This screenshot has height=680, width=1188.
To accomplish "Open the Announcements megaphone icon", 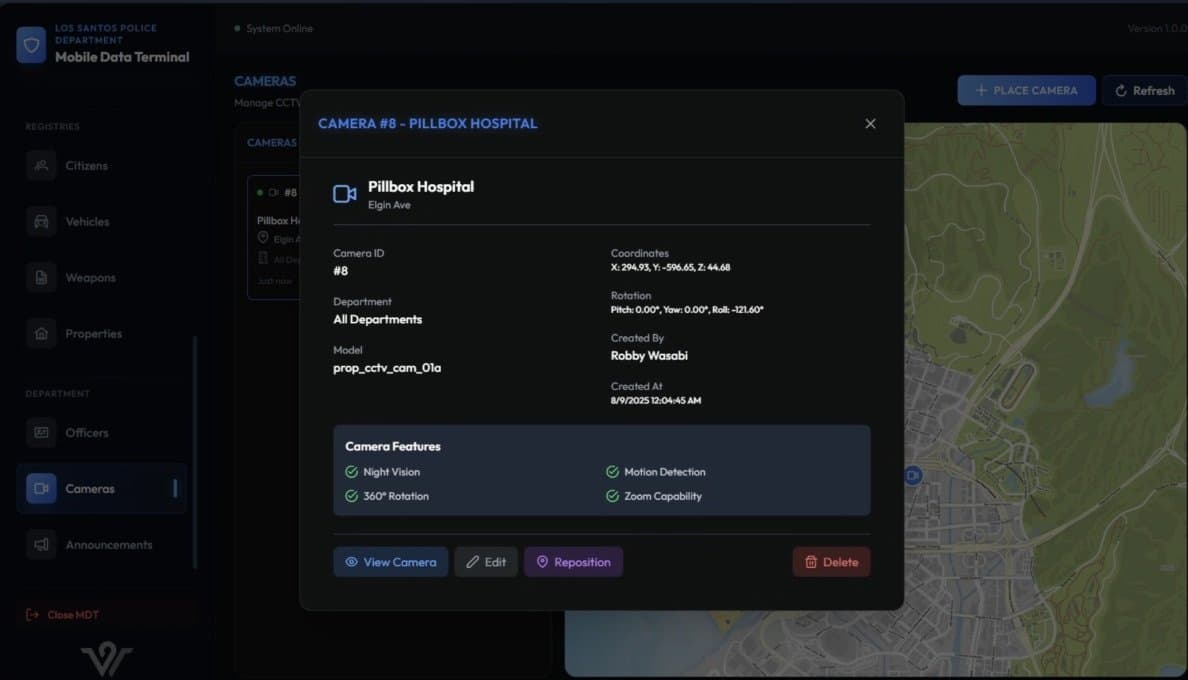I will click(x=41, y=544).
